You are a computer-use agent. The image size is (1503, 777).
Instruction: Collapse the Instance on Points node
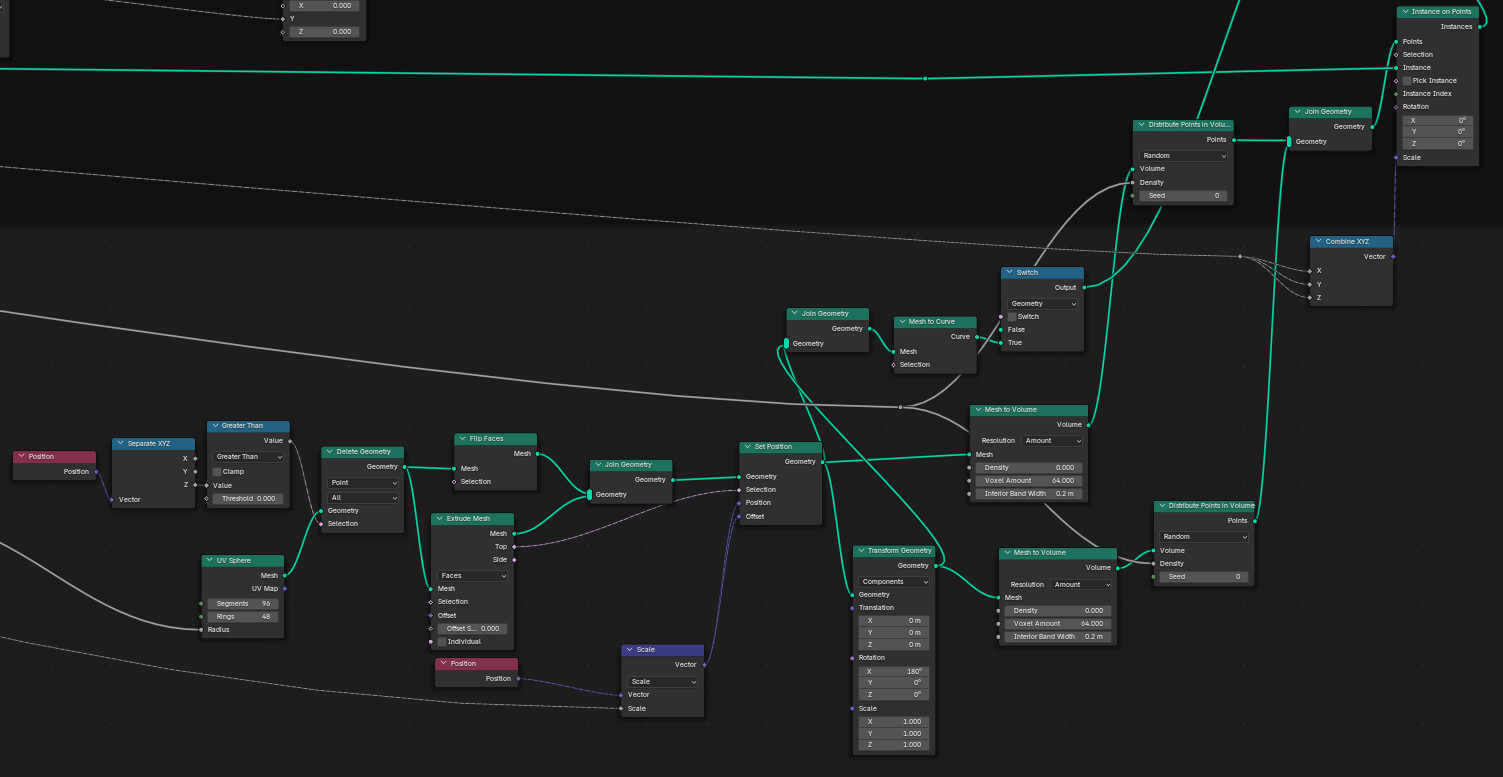point(1404,12)
